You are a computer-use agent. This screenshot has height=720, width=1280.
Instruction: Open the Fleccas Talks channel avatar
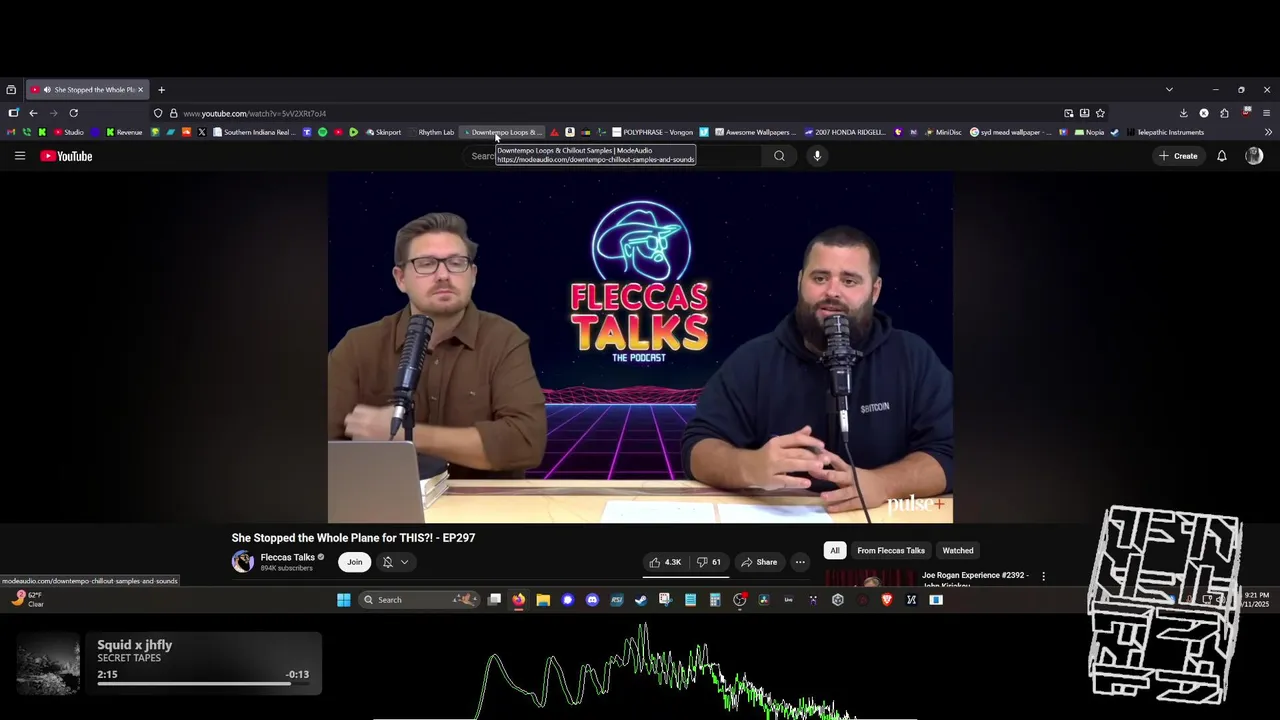[x=243, y=562]
